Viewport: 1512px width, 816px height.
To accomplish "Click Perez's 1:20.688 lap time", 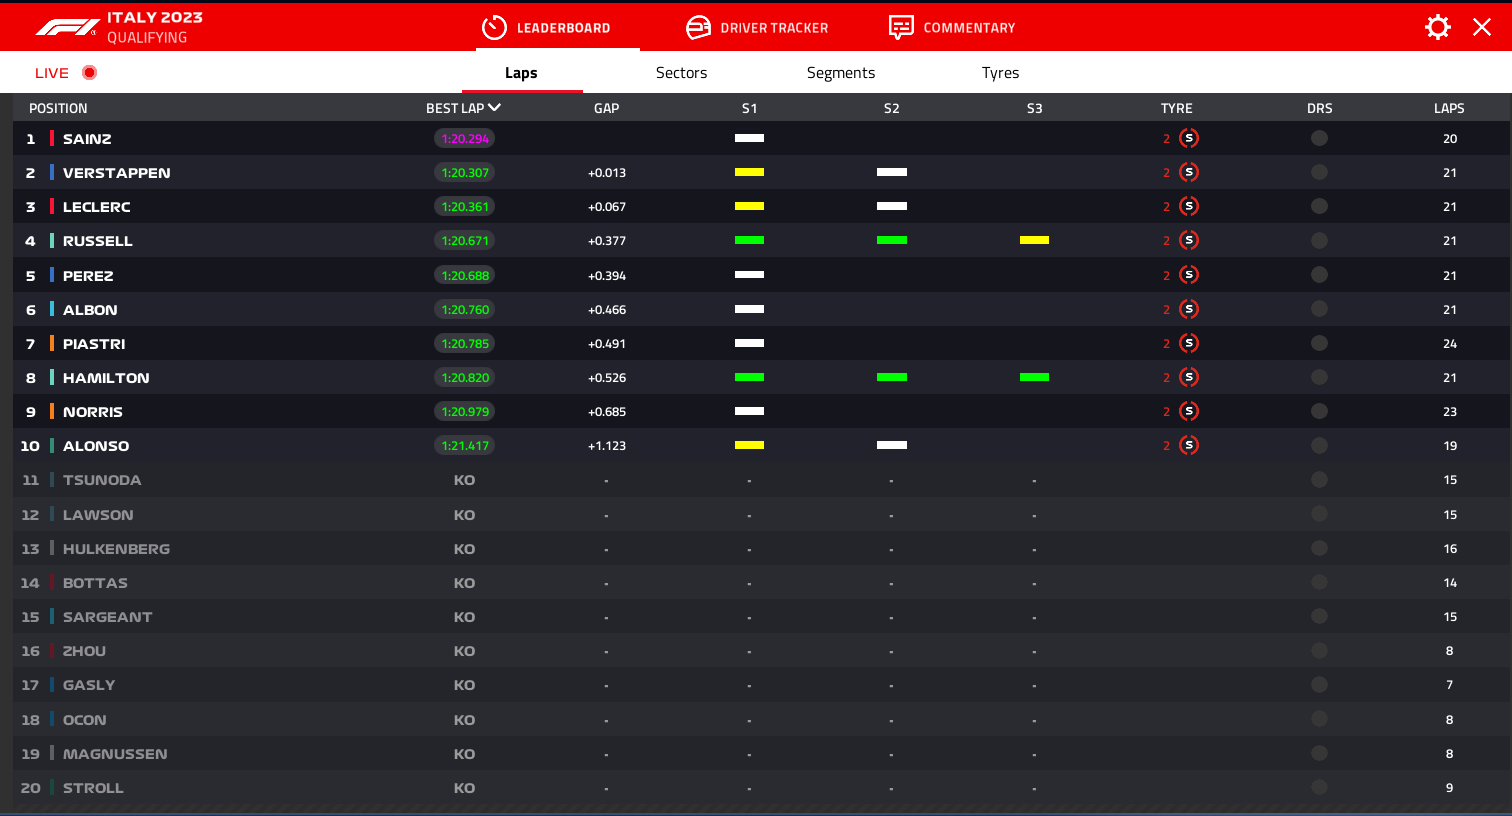I will coord(465,276).
